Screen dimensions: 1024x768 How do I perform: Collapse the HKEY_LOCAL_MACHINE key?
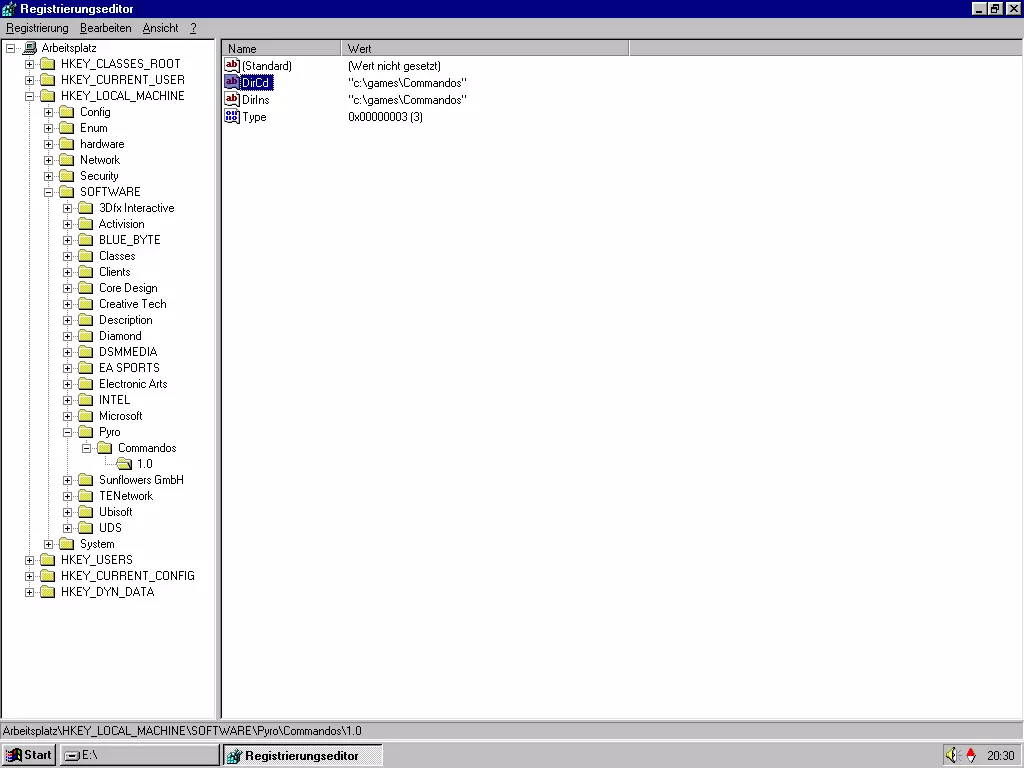click(29, 96)
